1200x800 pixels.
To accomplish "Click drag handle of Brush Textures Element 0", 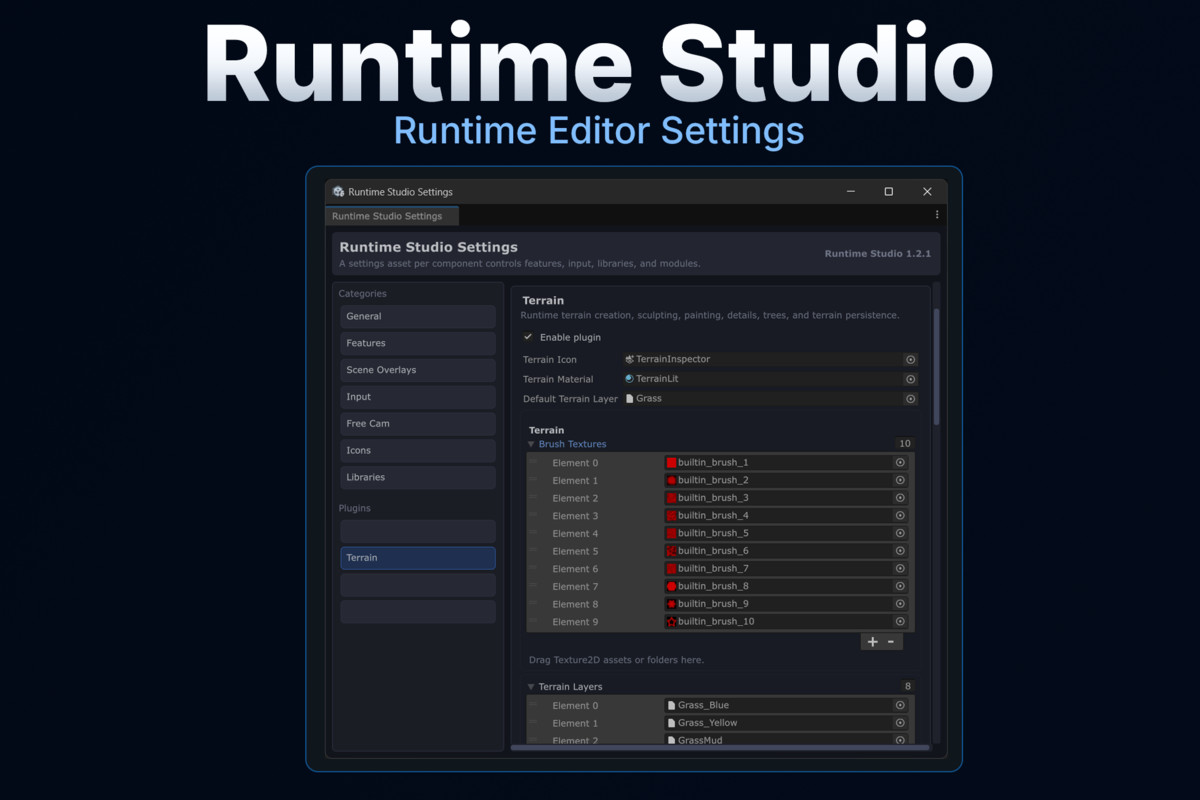I will pos(534,463).
